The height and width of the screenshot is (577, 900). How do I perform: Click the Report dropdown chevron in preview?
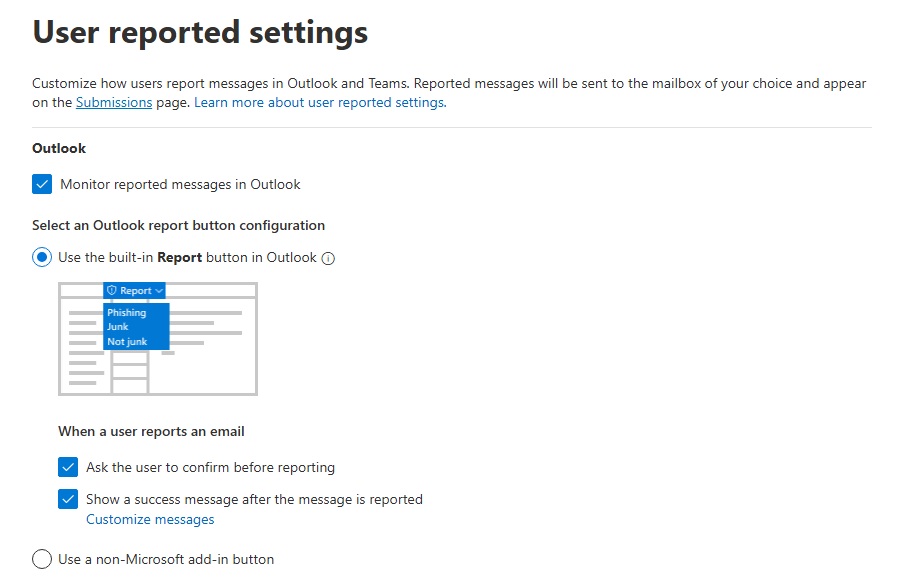[159, 291]
